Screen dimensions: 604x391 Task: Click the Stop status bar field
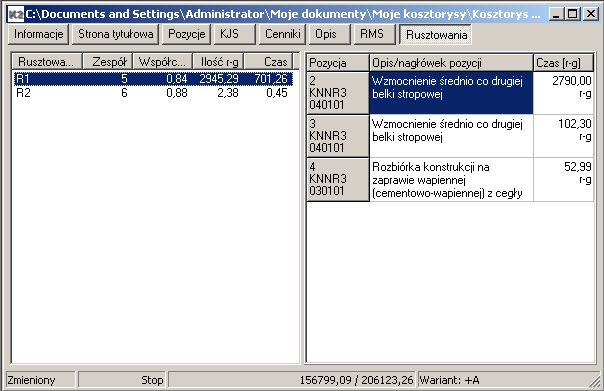pyautogui.click(x=121, y=380)
